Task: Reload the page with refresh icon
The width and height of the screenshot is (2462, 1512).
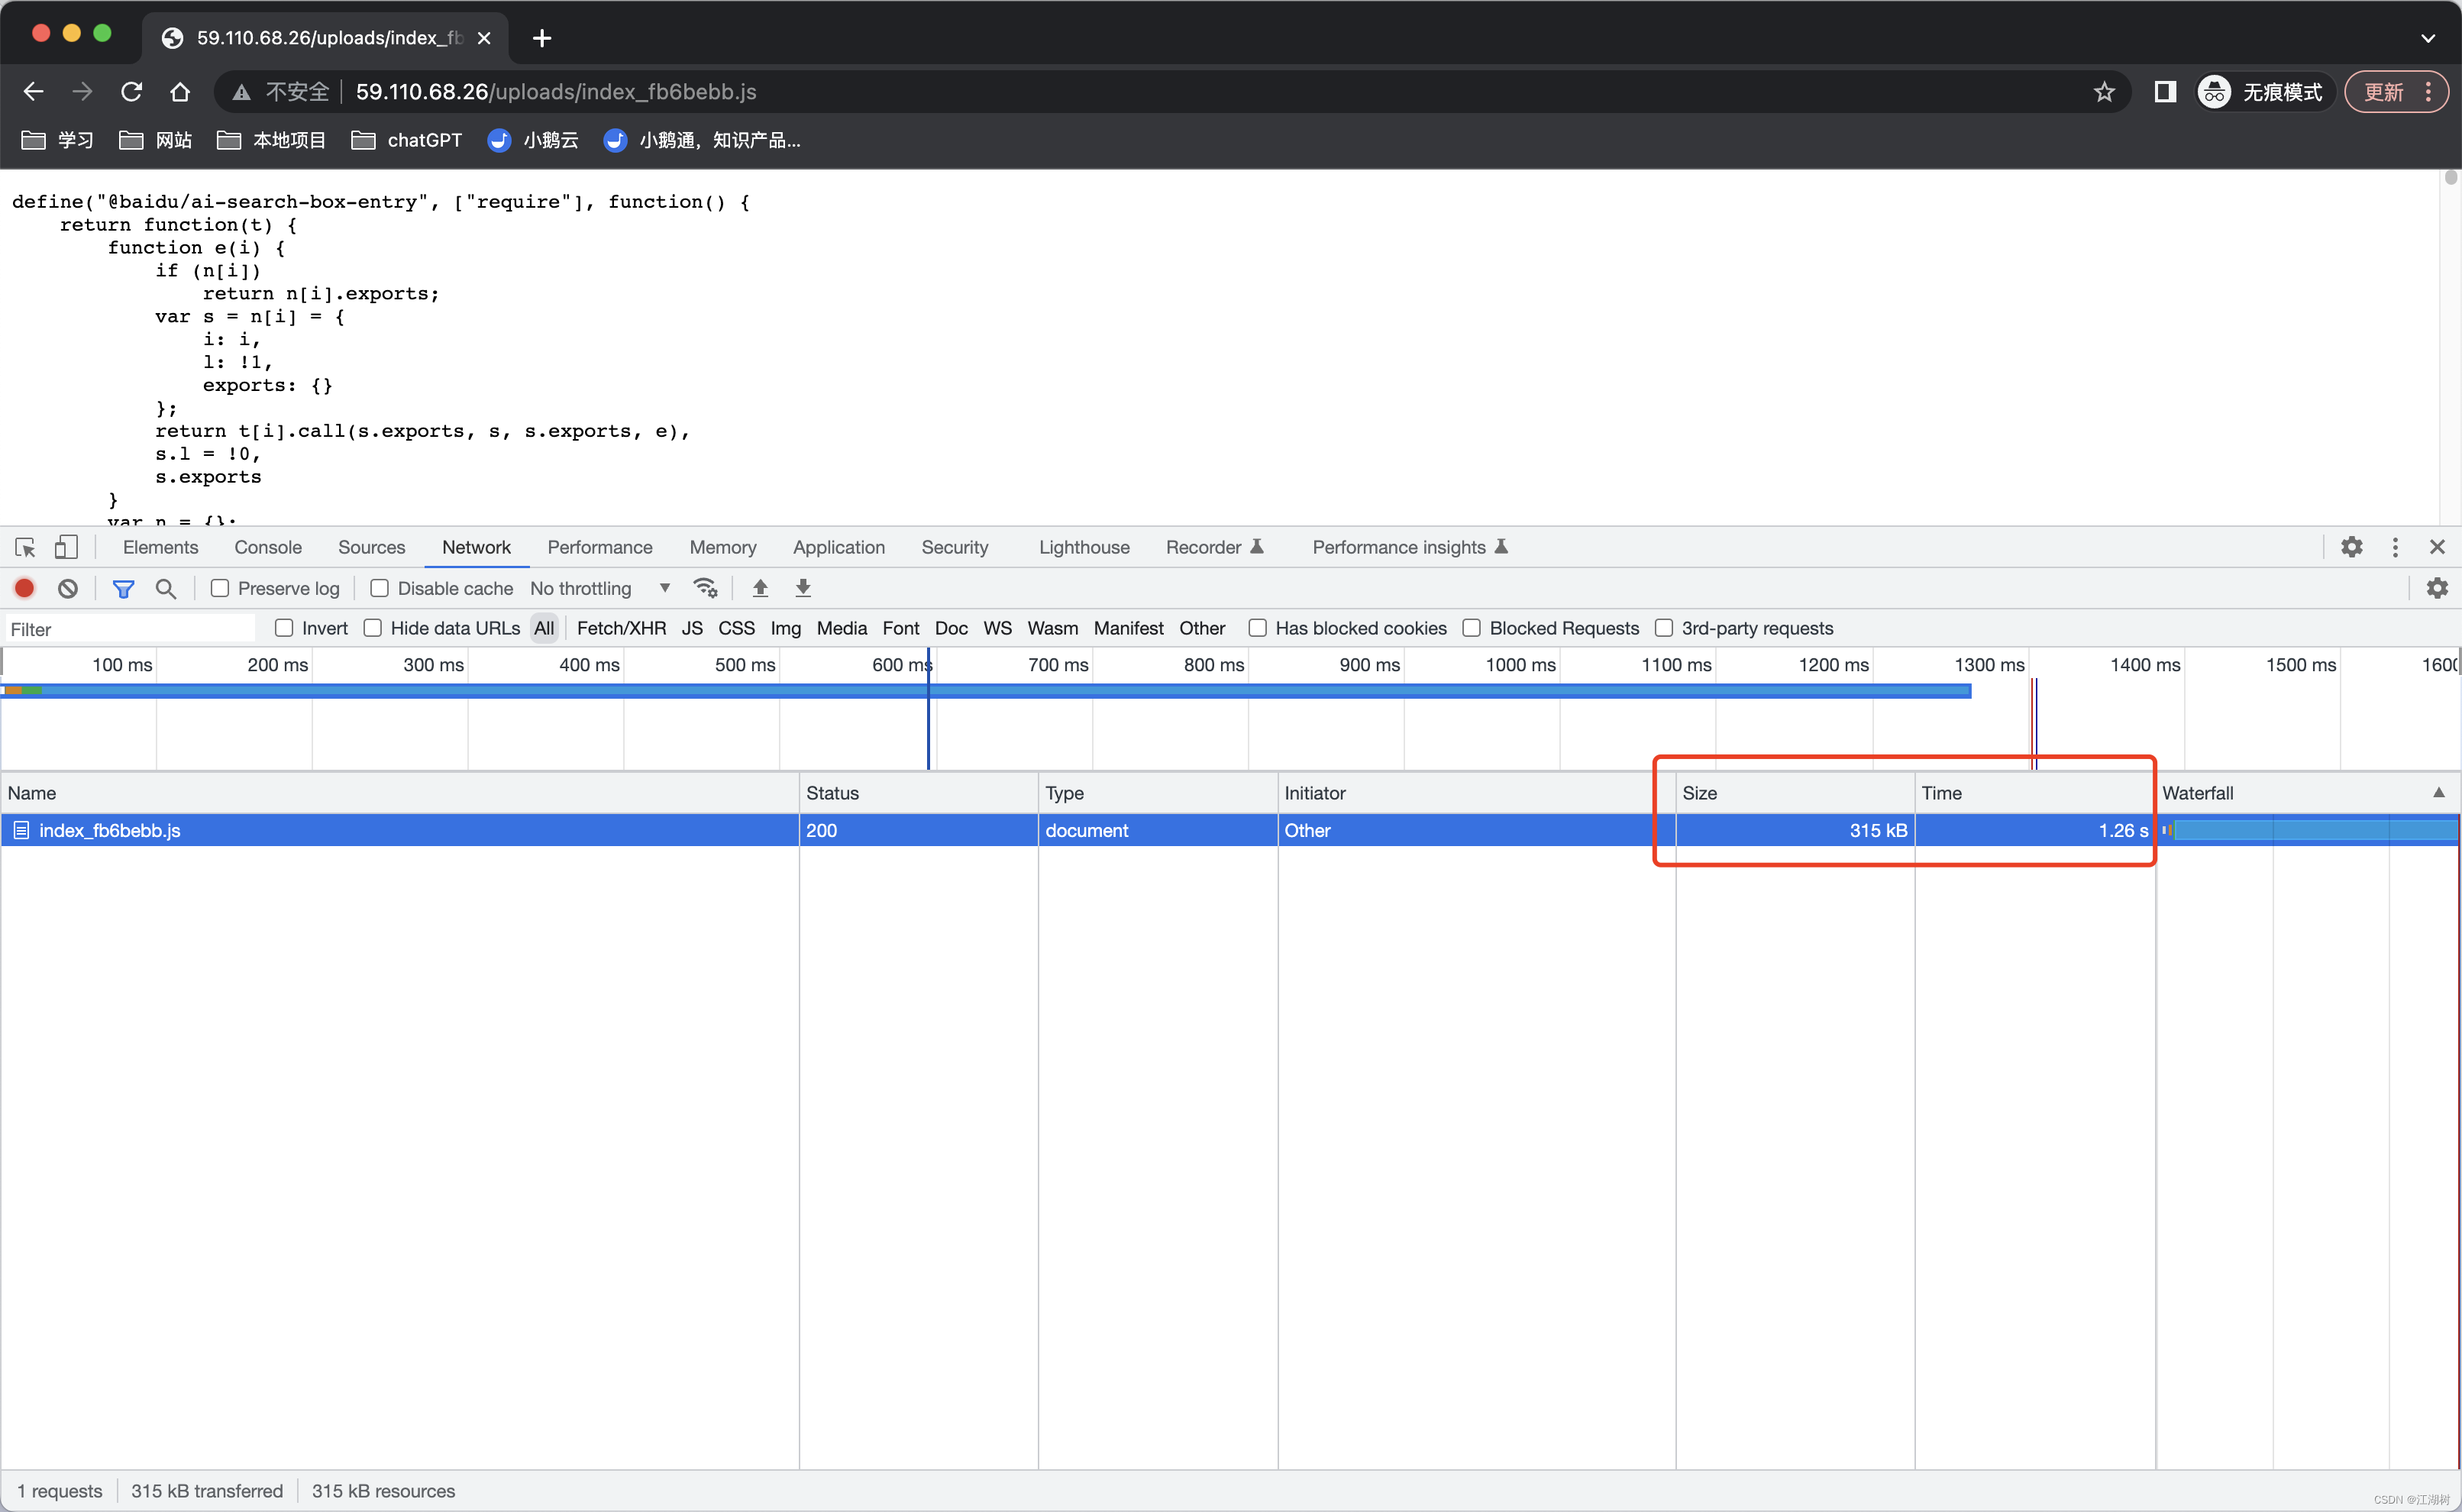Action: [132, 92]
